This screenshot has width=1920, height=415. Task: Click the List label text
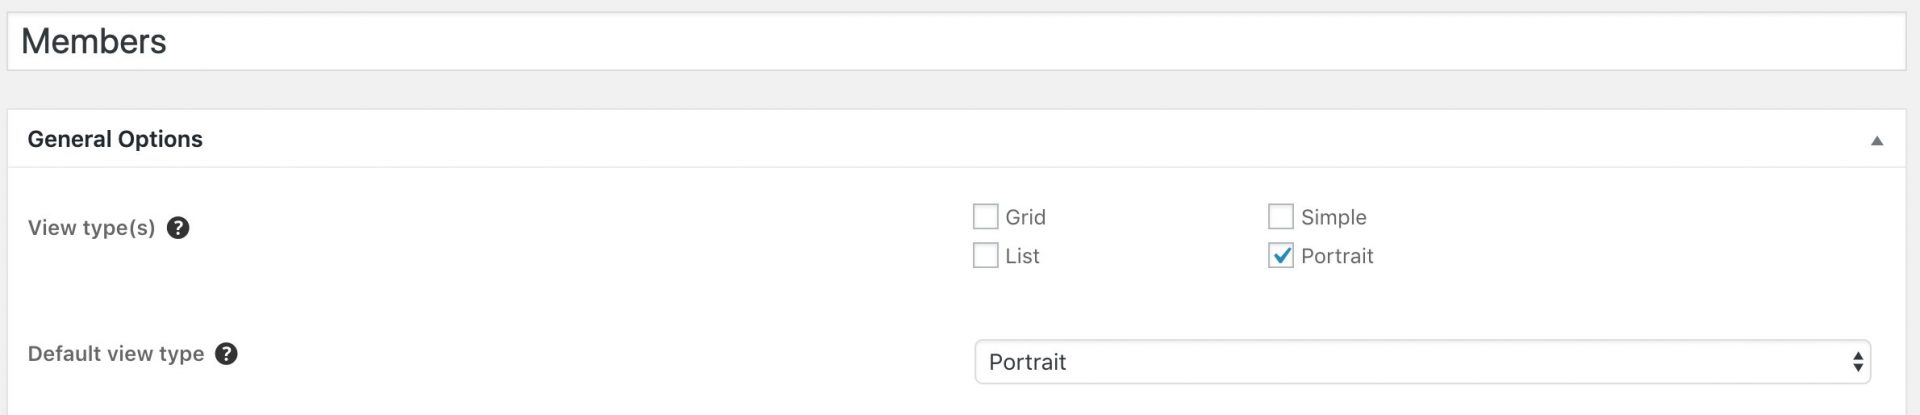pyautogui.click(x=1022, y=256)
